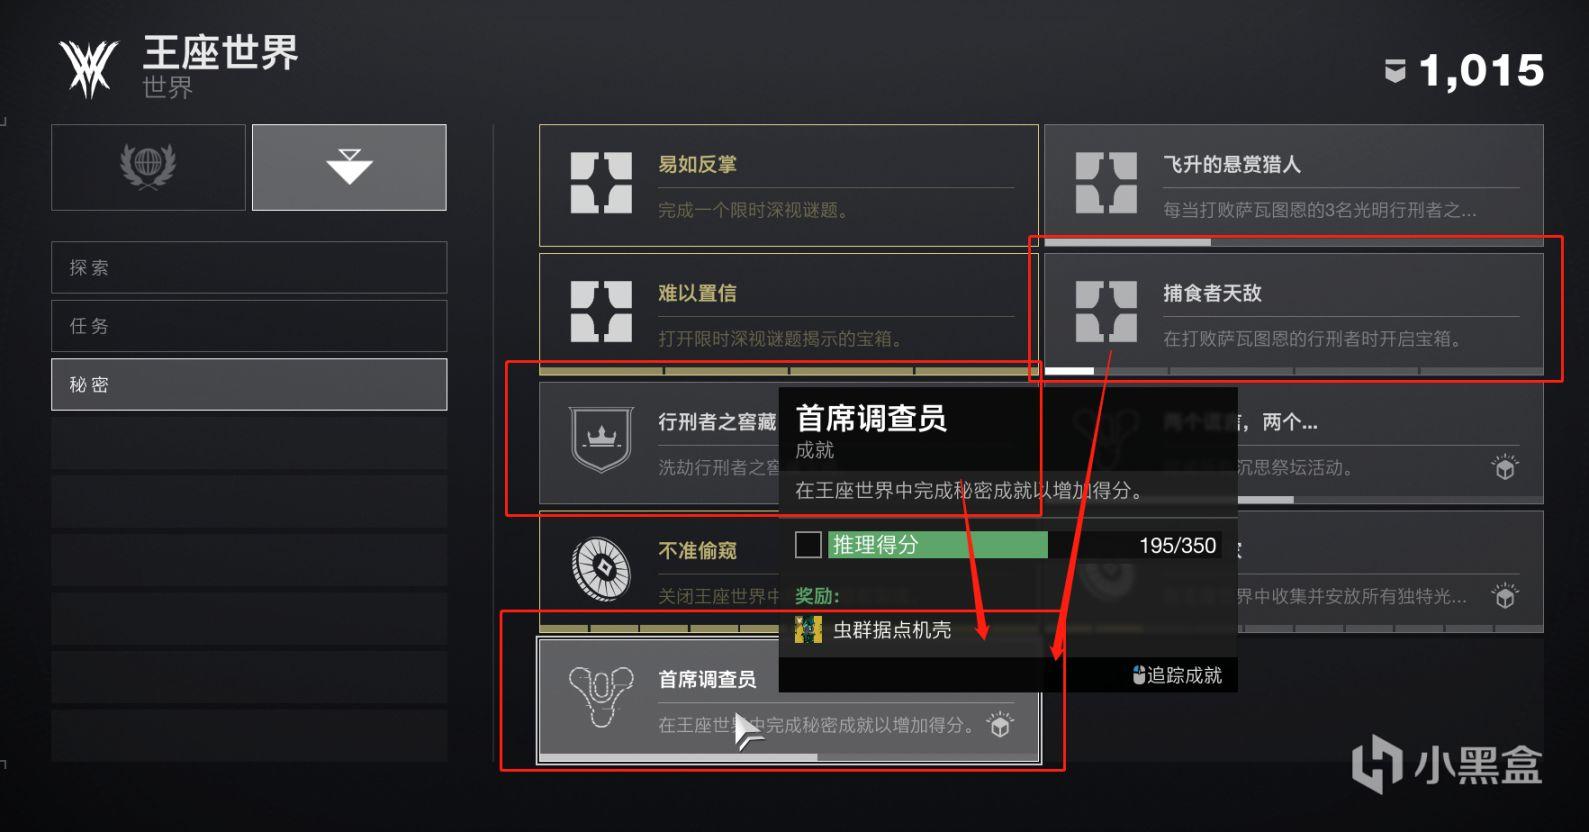The image size is (1589, 832).
Task: Click the 首席调查员 ghost shell icon
Action: 601,697
